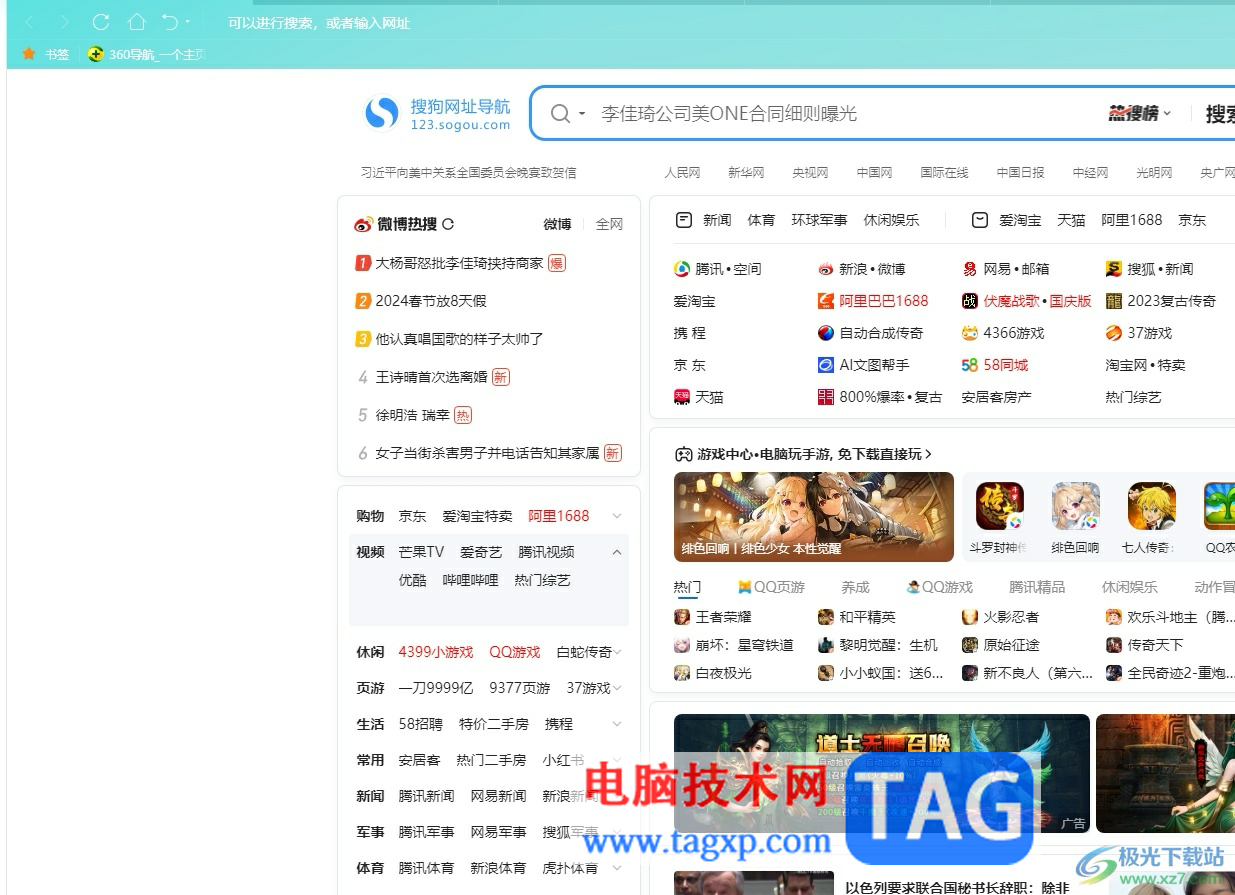Open the bookmarks star icon

click(29, 54)
